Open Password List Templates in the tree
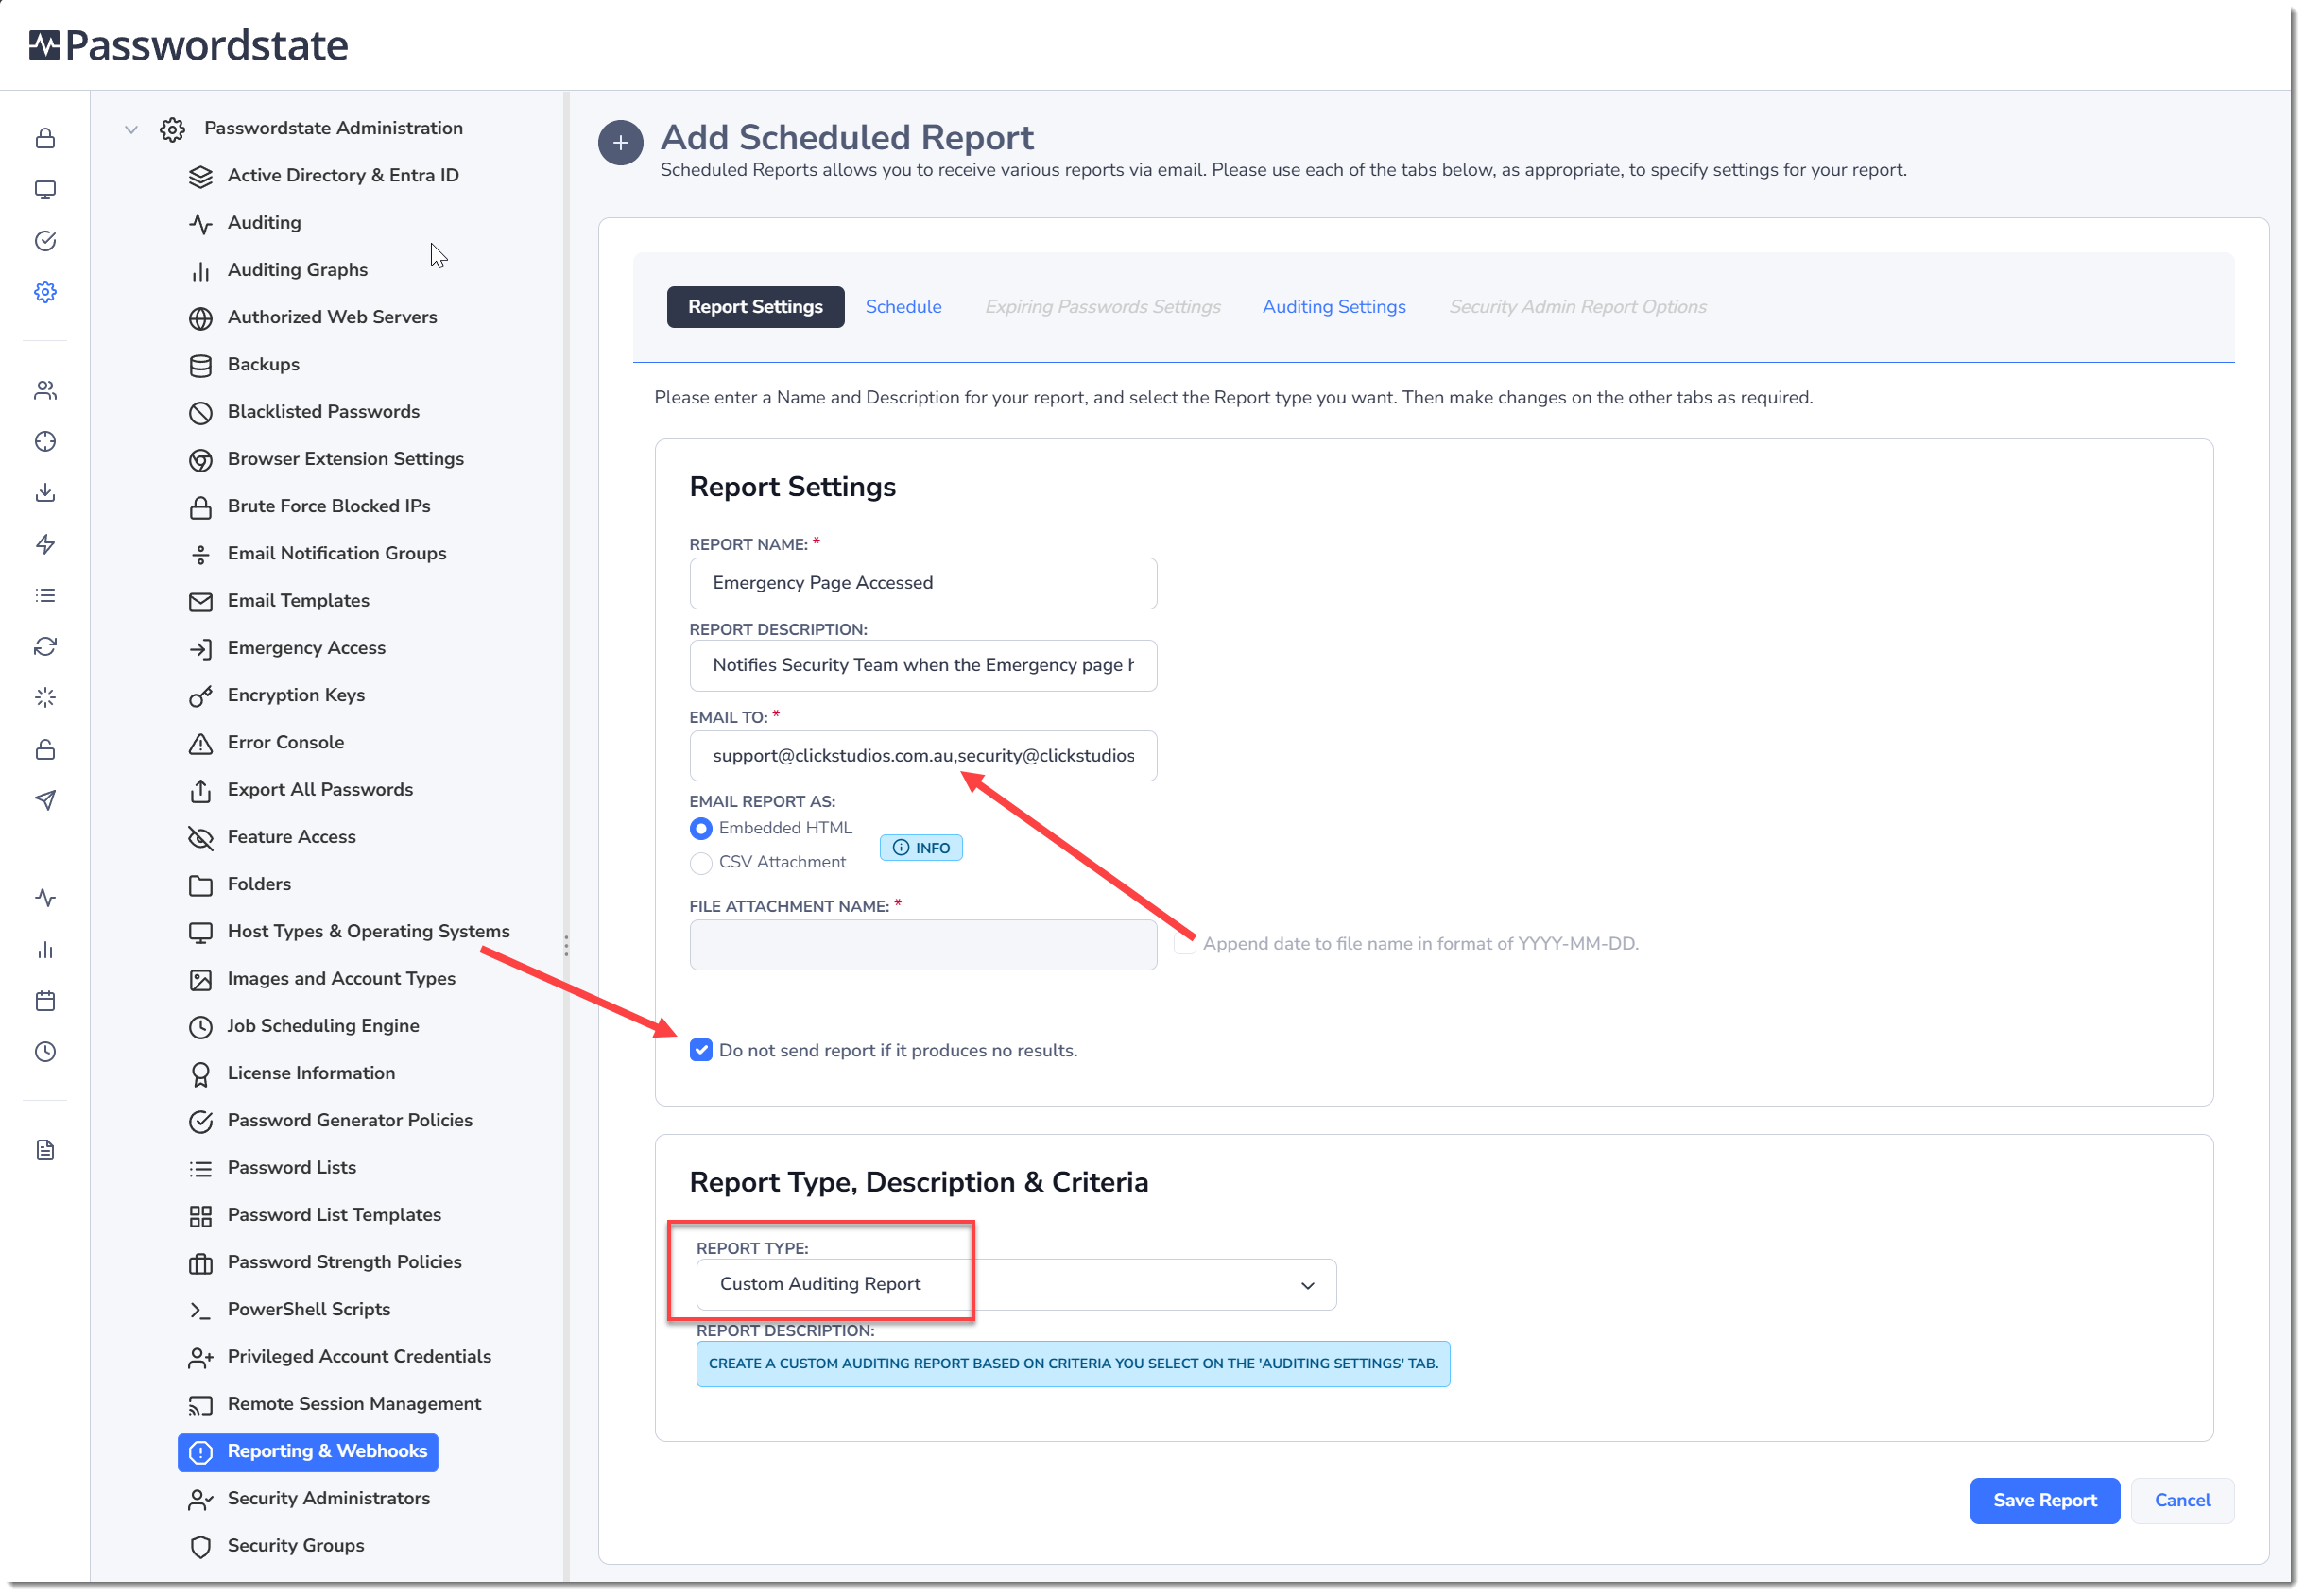This screenshot has width=2305, height=1596. coord(334,1215)
